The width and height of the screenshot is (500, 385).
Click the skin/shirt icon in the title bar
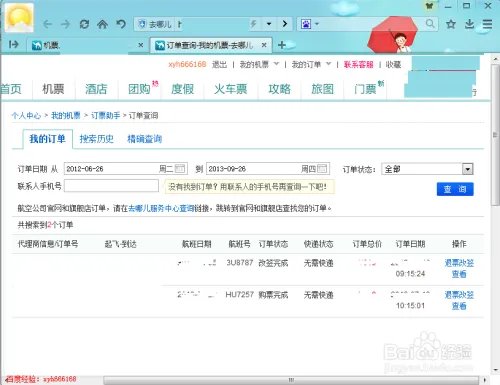[x=429, y=6]
